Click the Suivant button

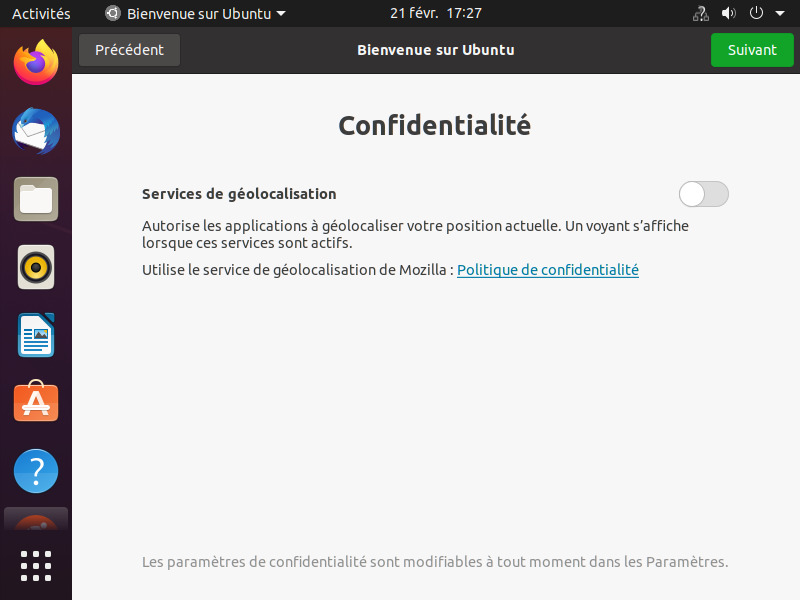tap(752, 50)
